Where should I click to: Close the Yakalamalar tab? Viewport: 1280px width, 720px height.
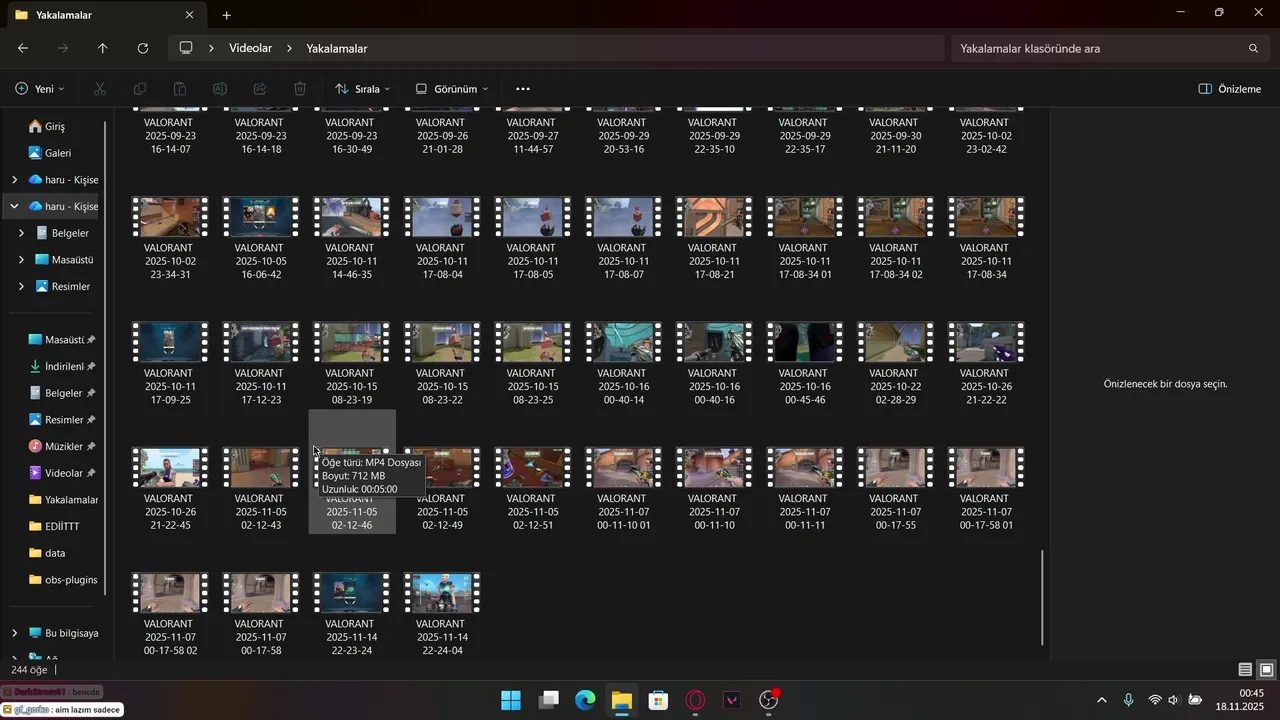coord(190,15)
